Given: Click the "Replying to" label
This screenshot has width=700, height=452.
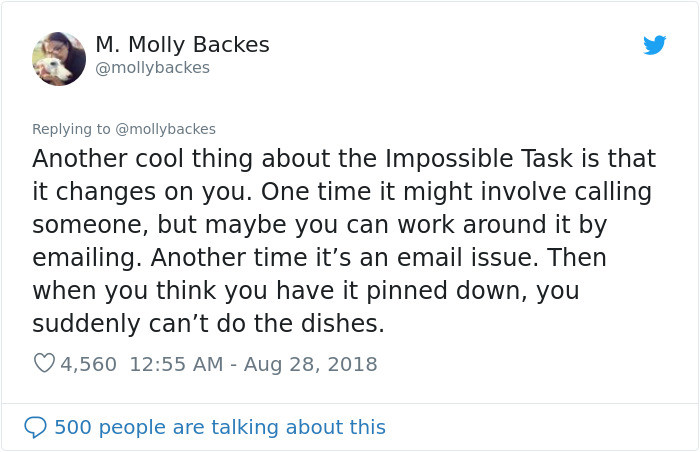Looking at the screenshot, I should coord(71,129).
